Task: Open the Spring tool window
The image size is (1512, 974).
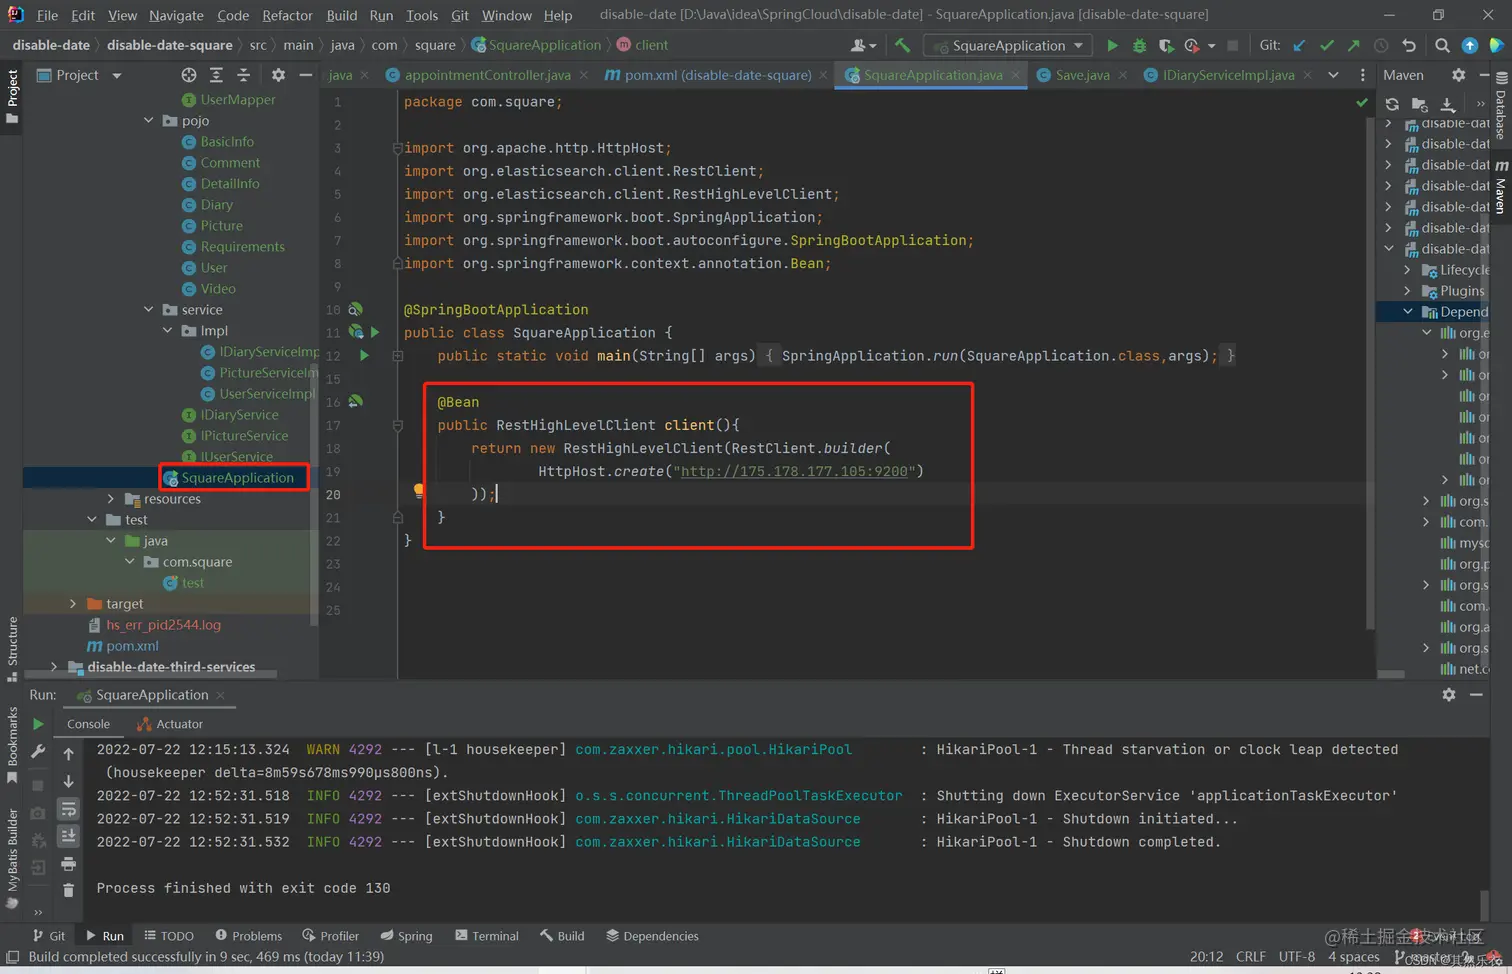Action: (x=406, y=936)
